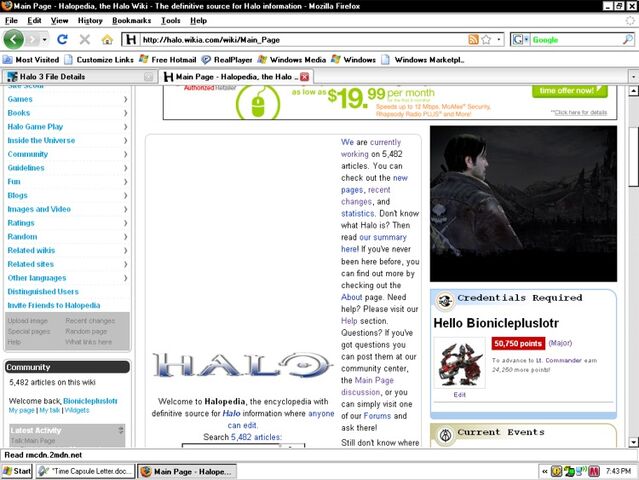Open the Customize Links bookmark
This screenshot has width=639, height=480.
pos(99,59)
